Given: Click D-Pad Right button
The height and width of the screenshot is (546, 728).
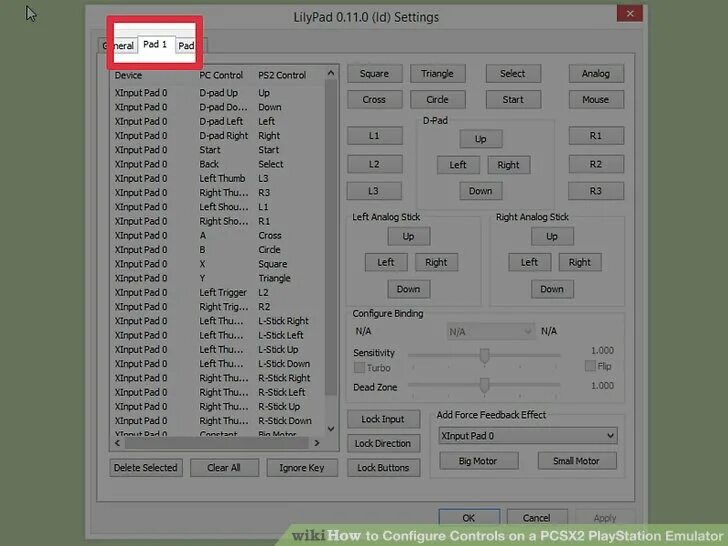Looking at the screenshot, I should click(508, 165).
